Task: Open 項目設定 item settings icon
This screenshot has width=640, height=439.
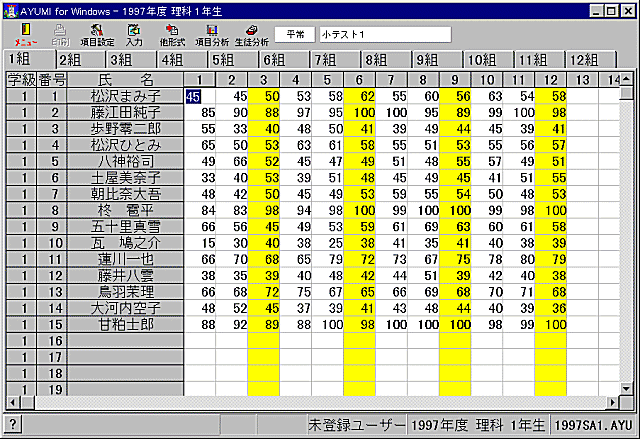Action: (x=97, y=35)
